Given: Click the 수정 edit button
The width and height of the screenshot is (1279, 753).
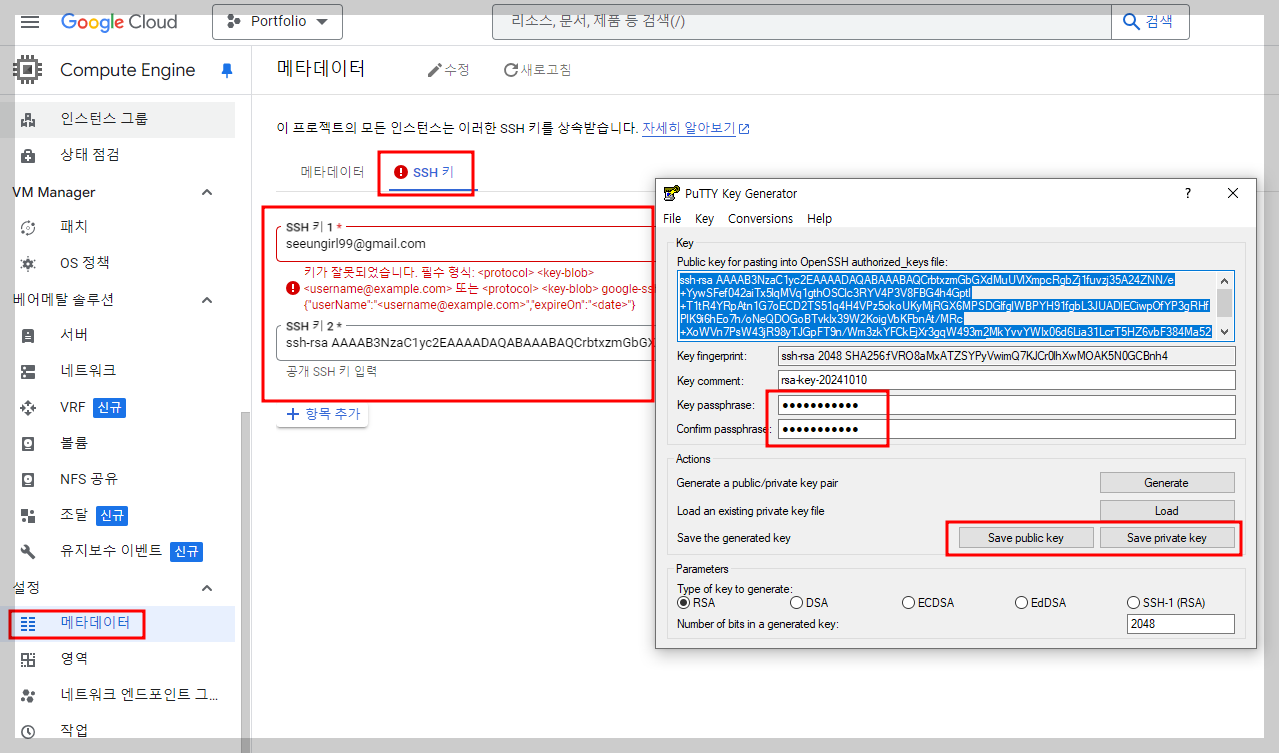Looking at the screenshot, I should (448, 70).
